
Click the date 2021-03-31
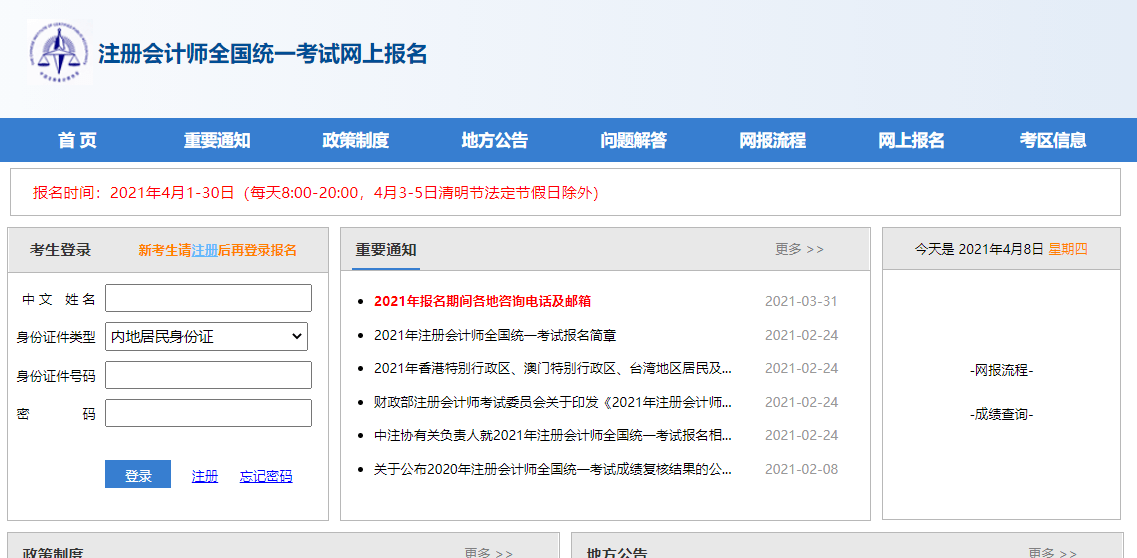801,301
